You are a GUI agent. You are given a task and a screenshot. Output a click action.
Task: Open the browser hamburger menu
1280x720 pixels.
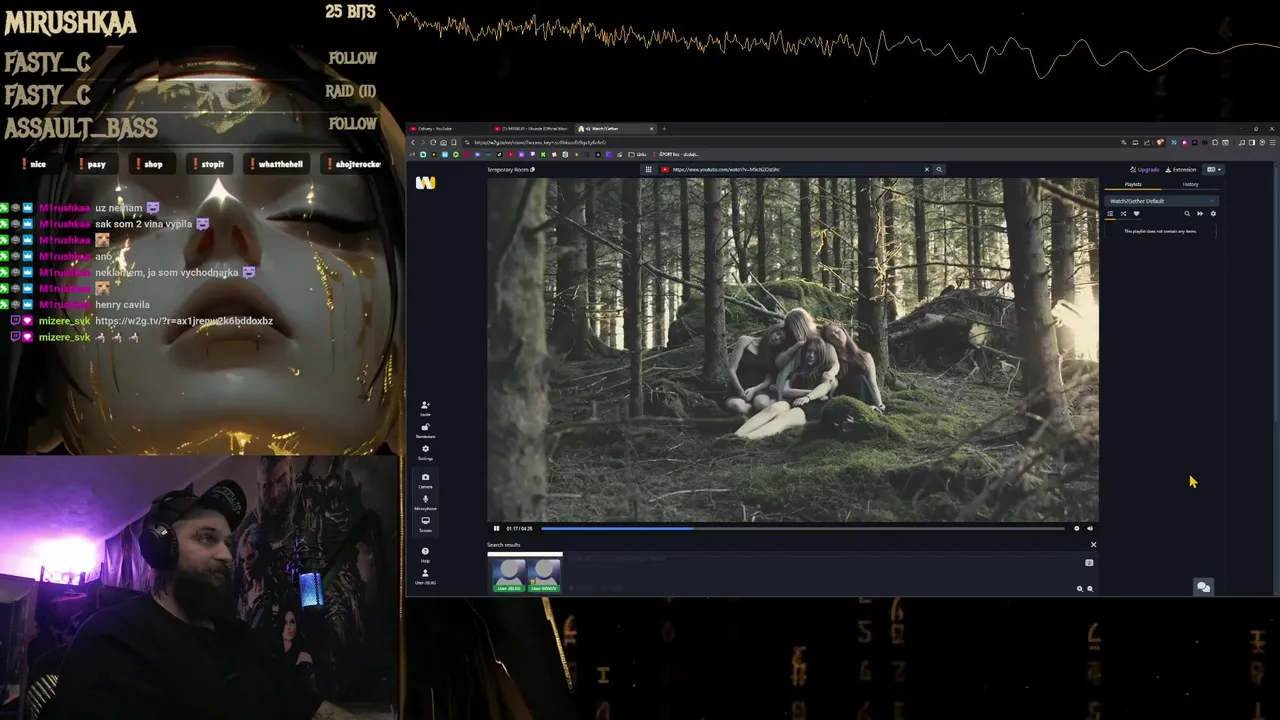pyautogui.click(x=1273, y=143)
